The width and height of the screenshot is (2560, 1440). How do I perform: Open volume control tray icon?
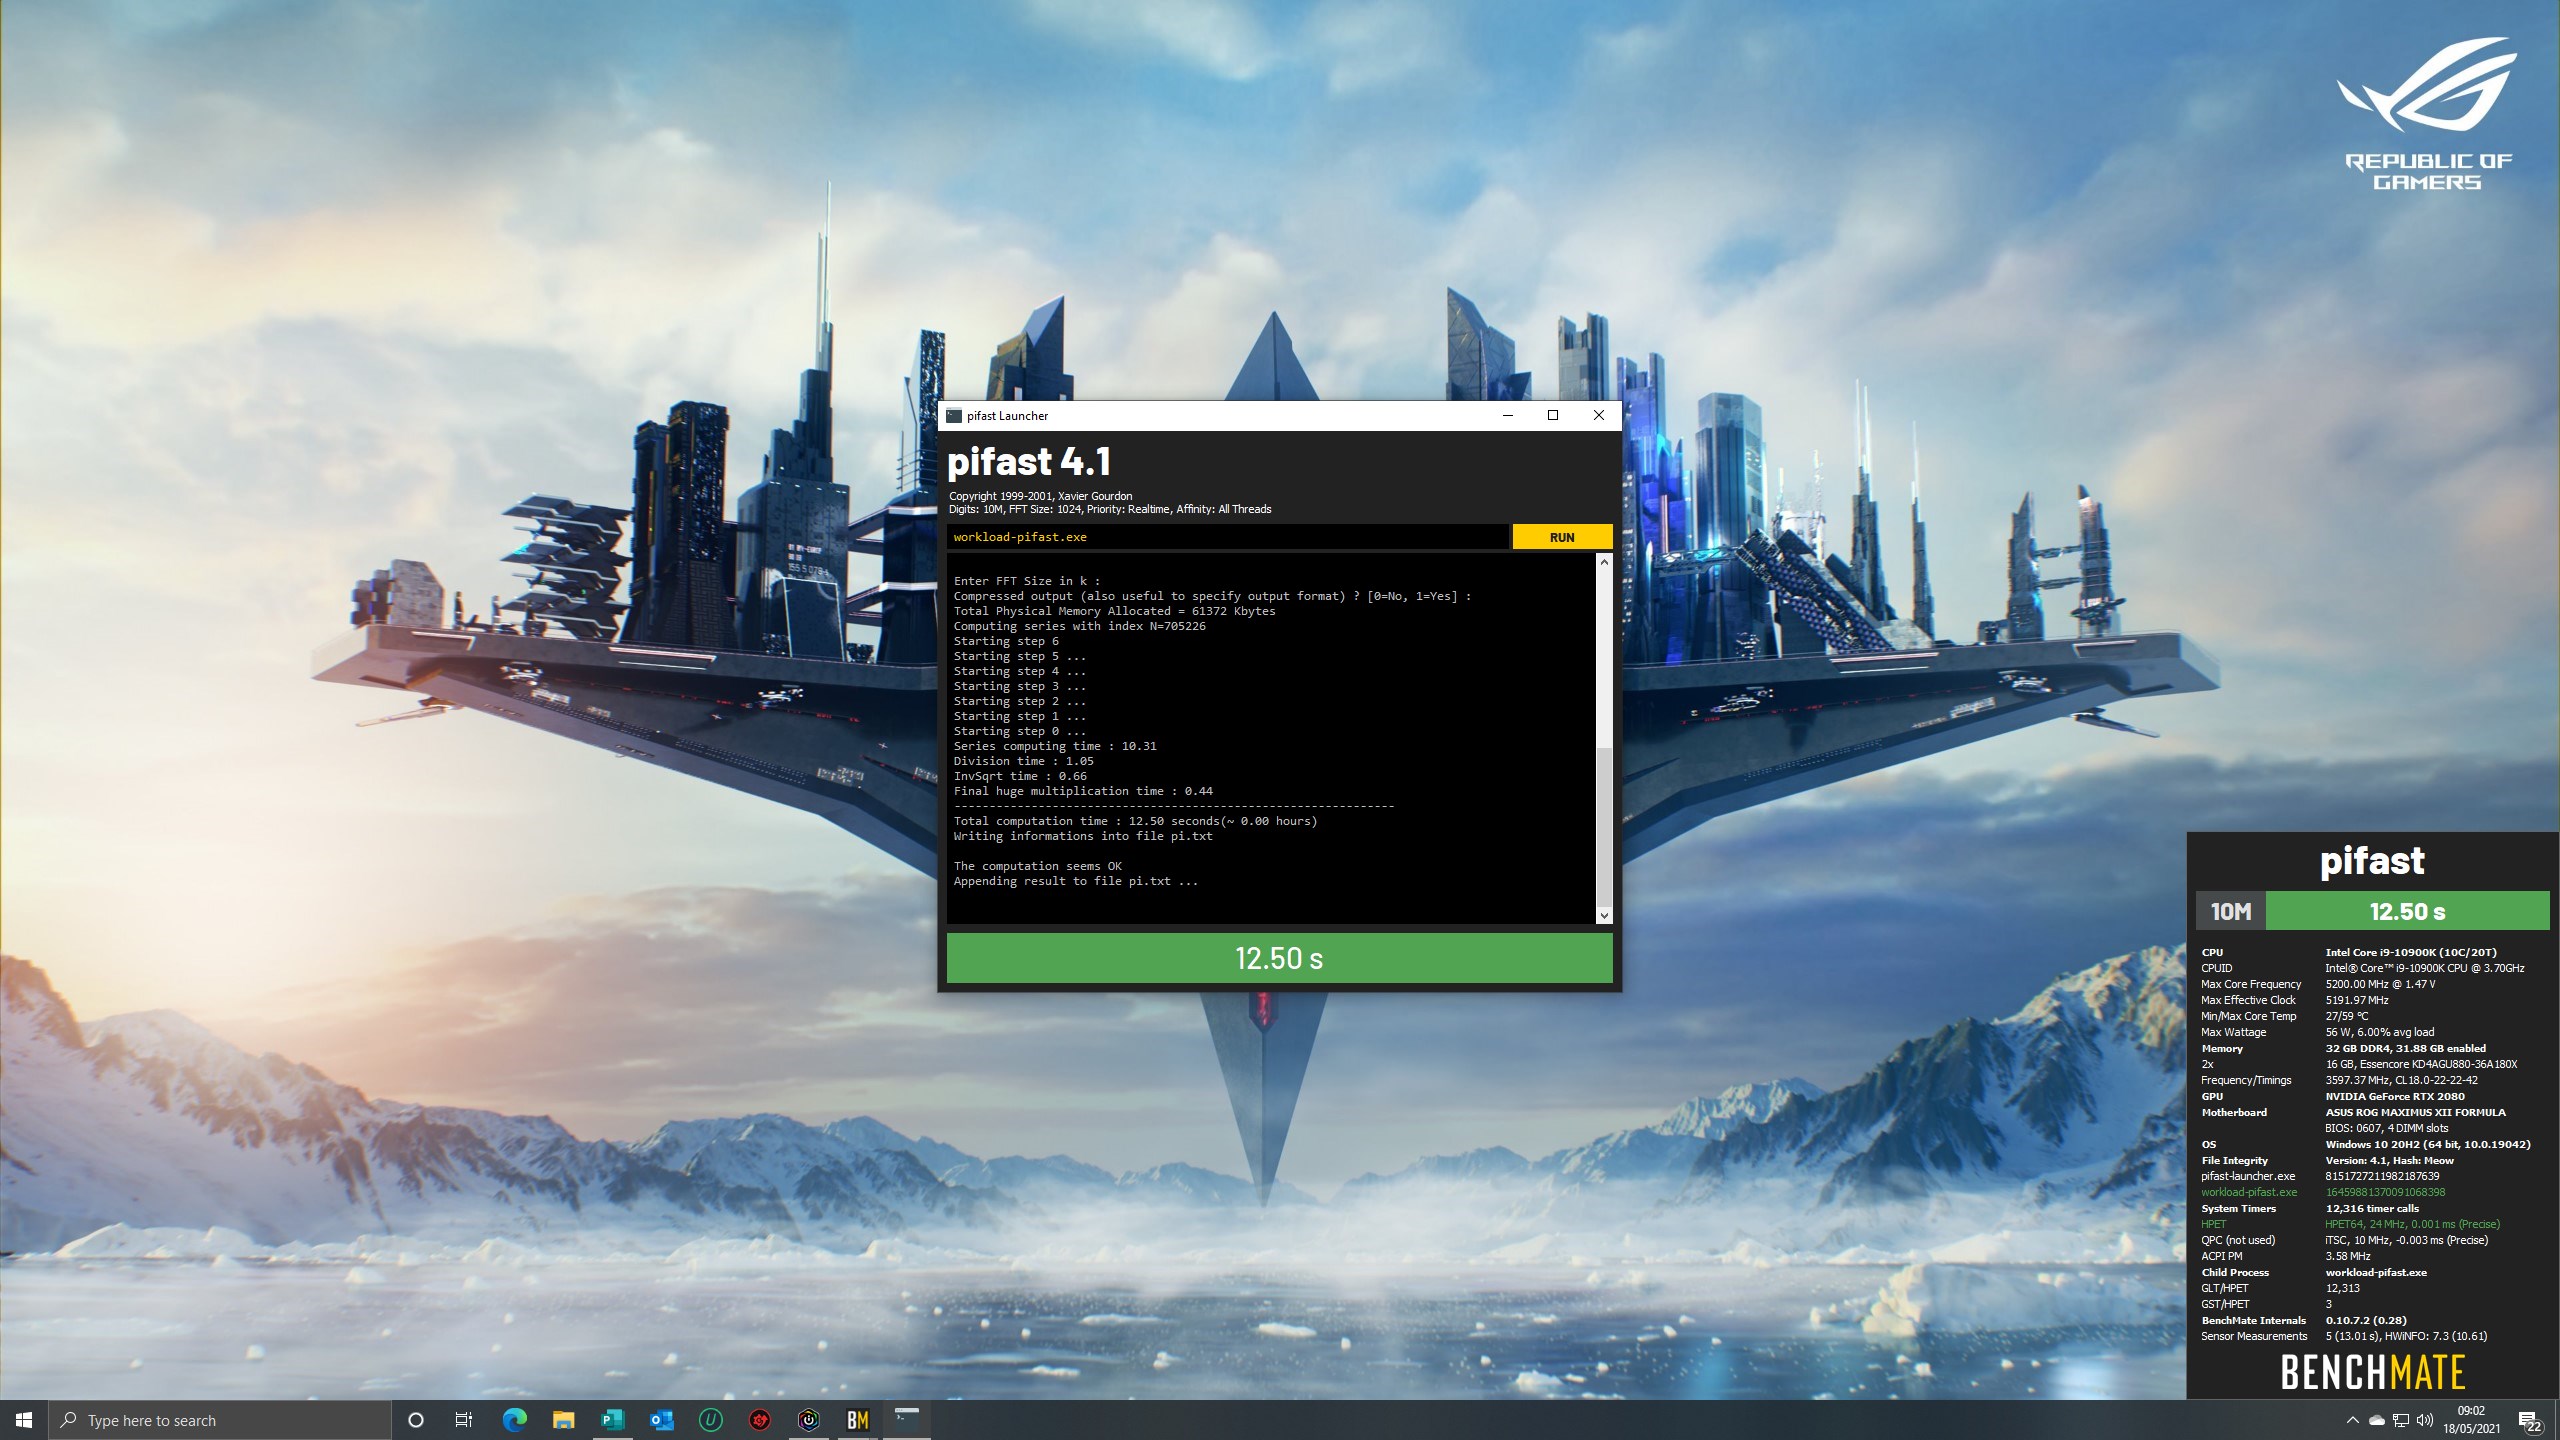pyautogui.click(x=2425, y=1420)
